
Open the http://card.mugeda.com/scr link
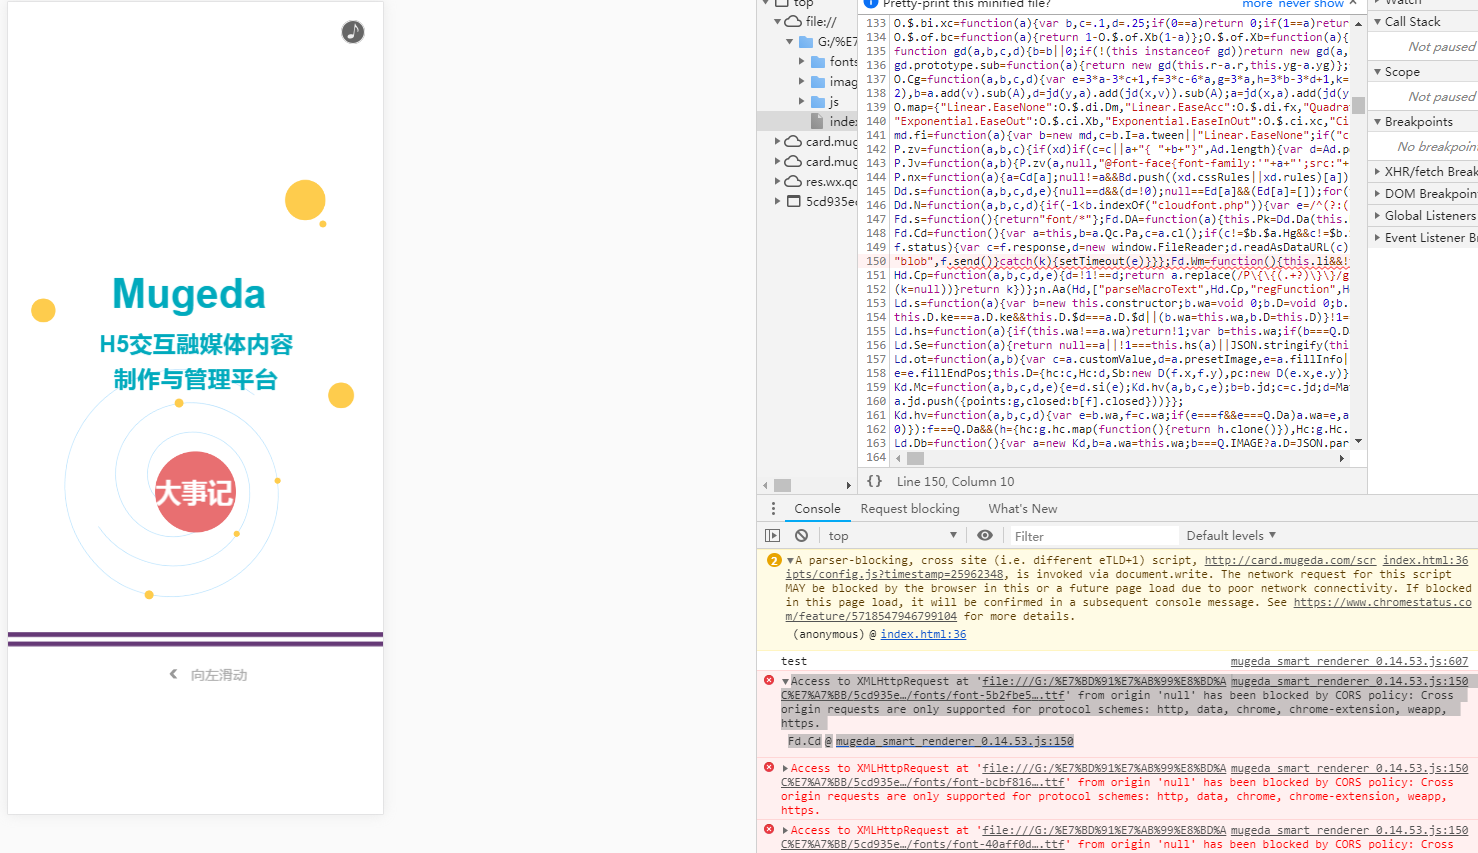click(1290, 560)
